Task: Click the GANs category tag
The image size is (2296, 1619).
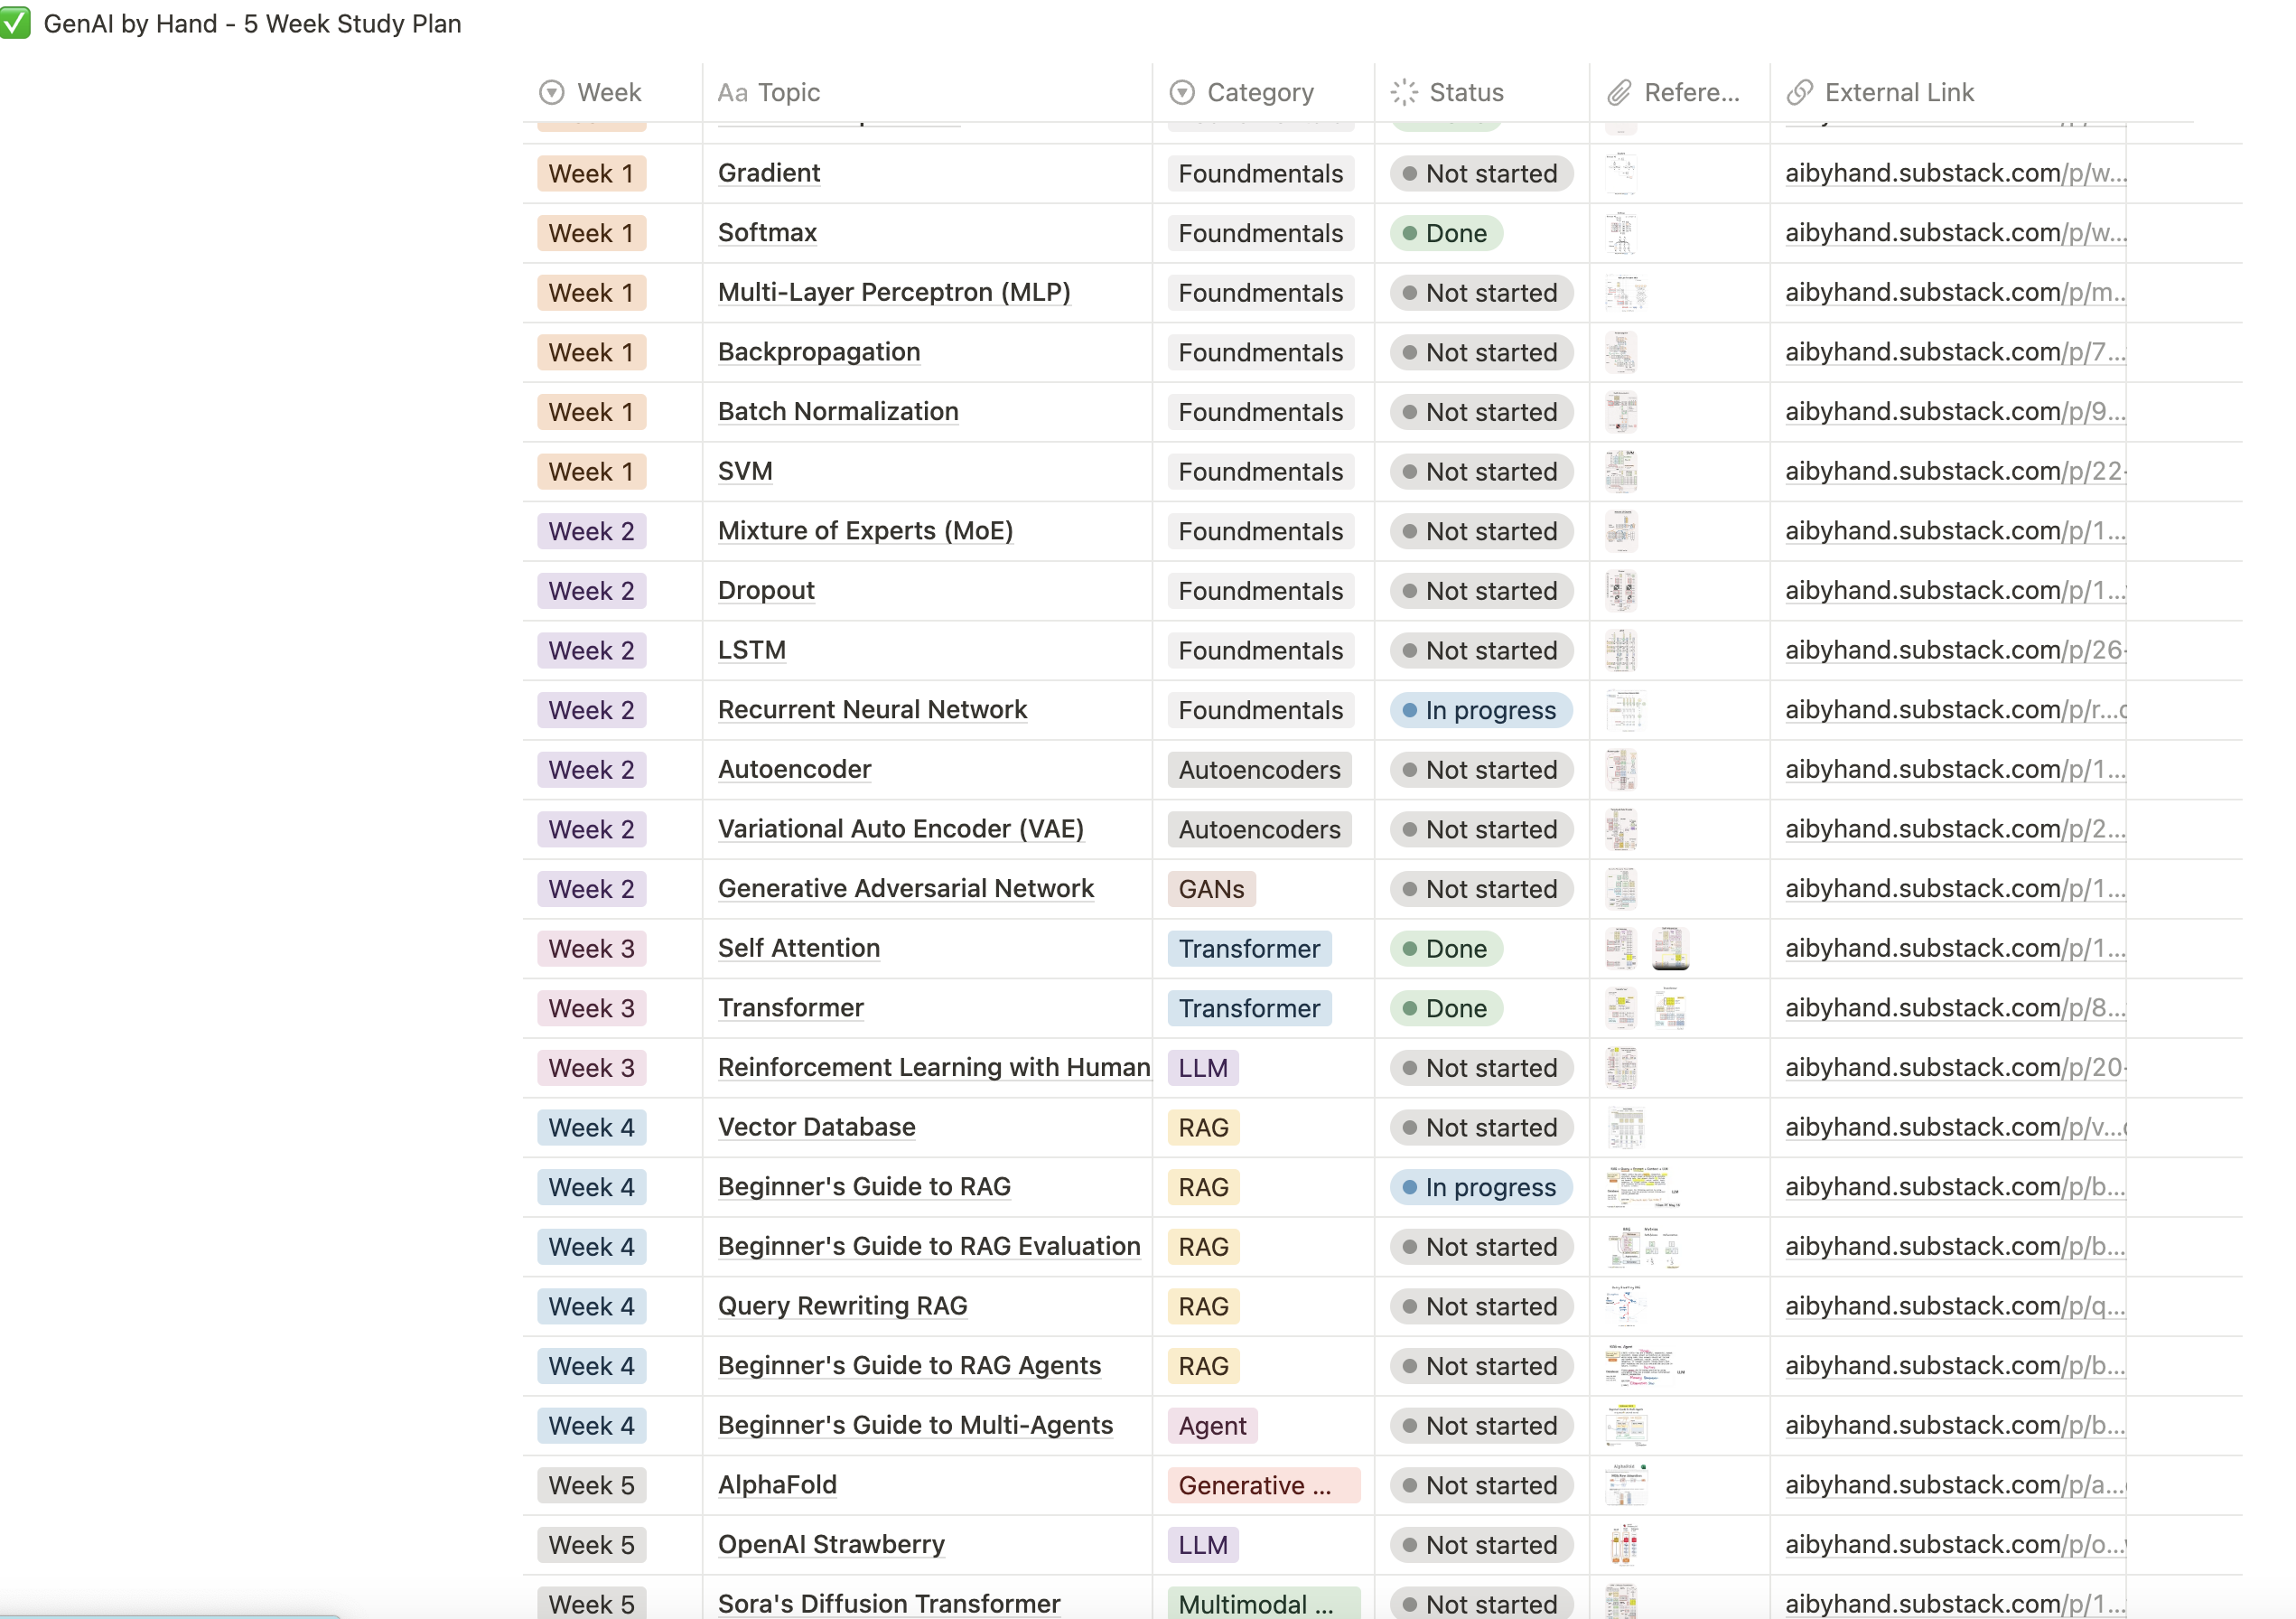Action: pyautogui.click(x=1211, y=889)
